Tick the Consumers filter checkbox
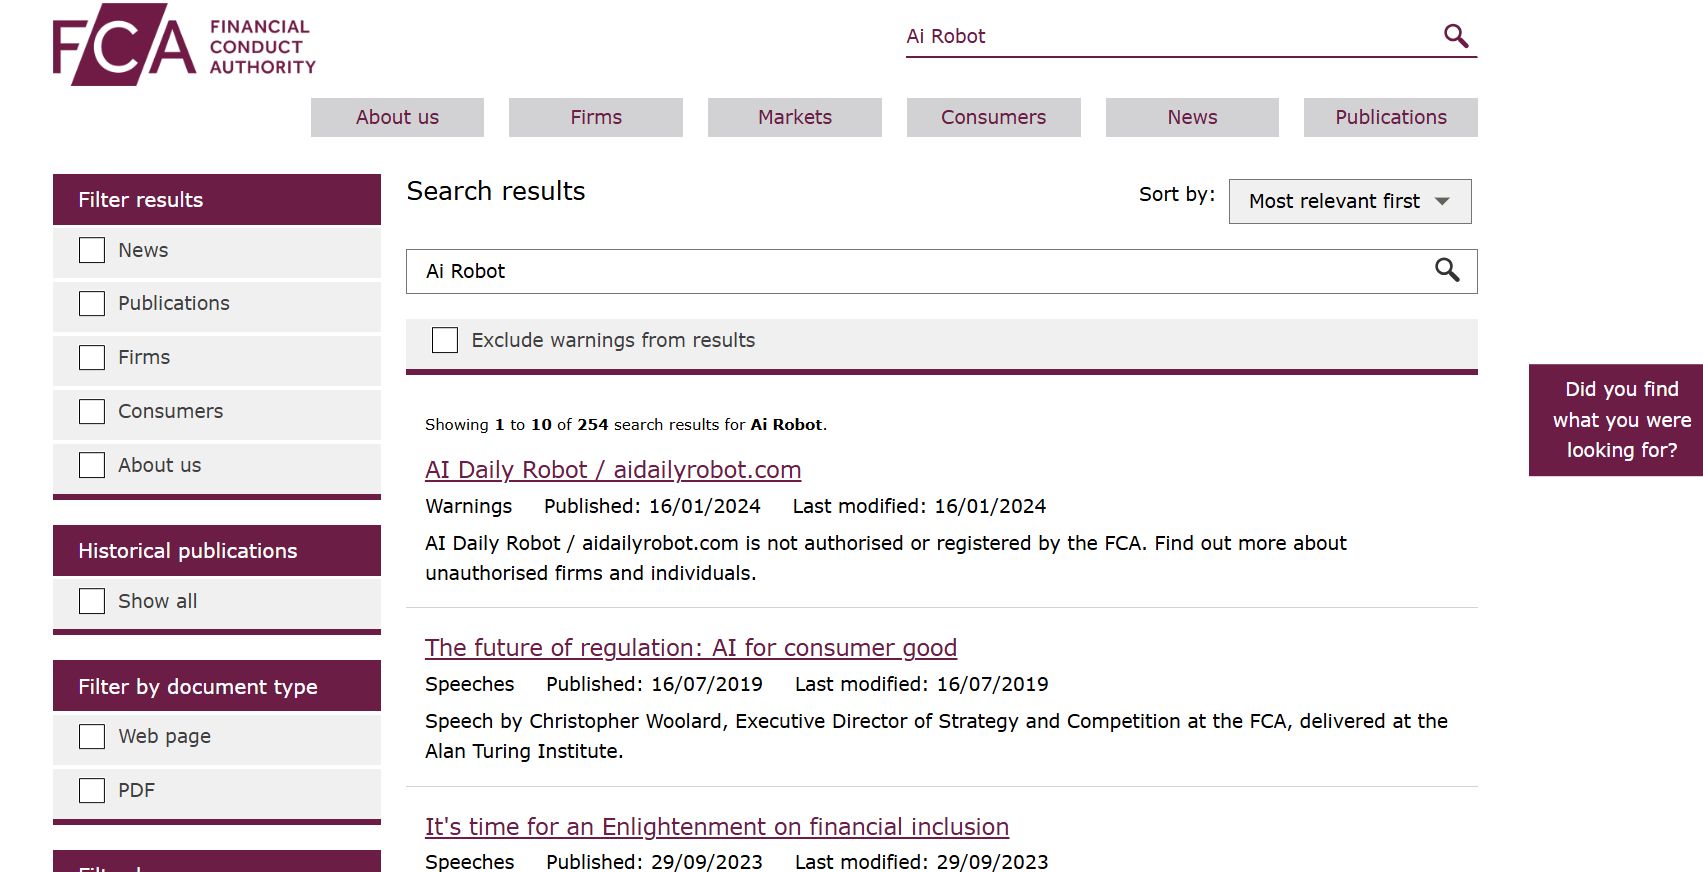 pos(92,412)
